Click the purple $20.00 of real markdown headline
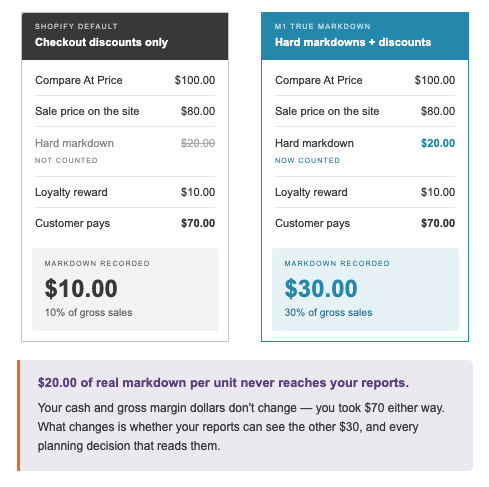489x487 pixels. tap(223, 383)
